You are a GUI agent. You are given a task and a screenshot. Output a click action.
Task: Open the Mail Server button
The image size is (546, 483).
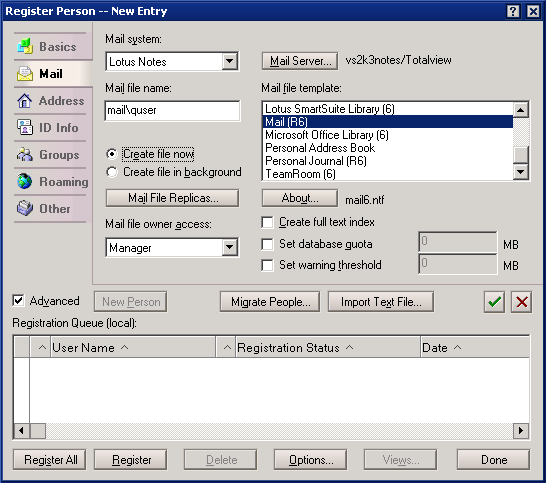[299, 61]
